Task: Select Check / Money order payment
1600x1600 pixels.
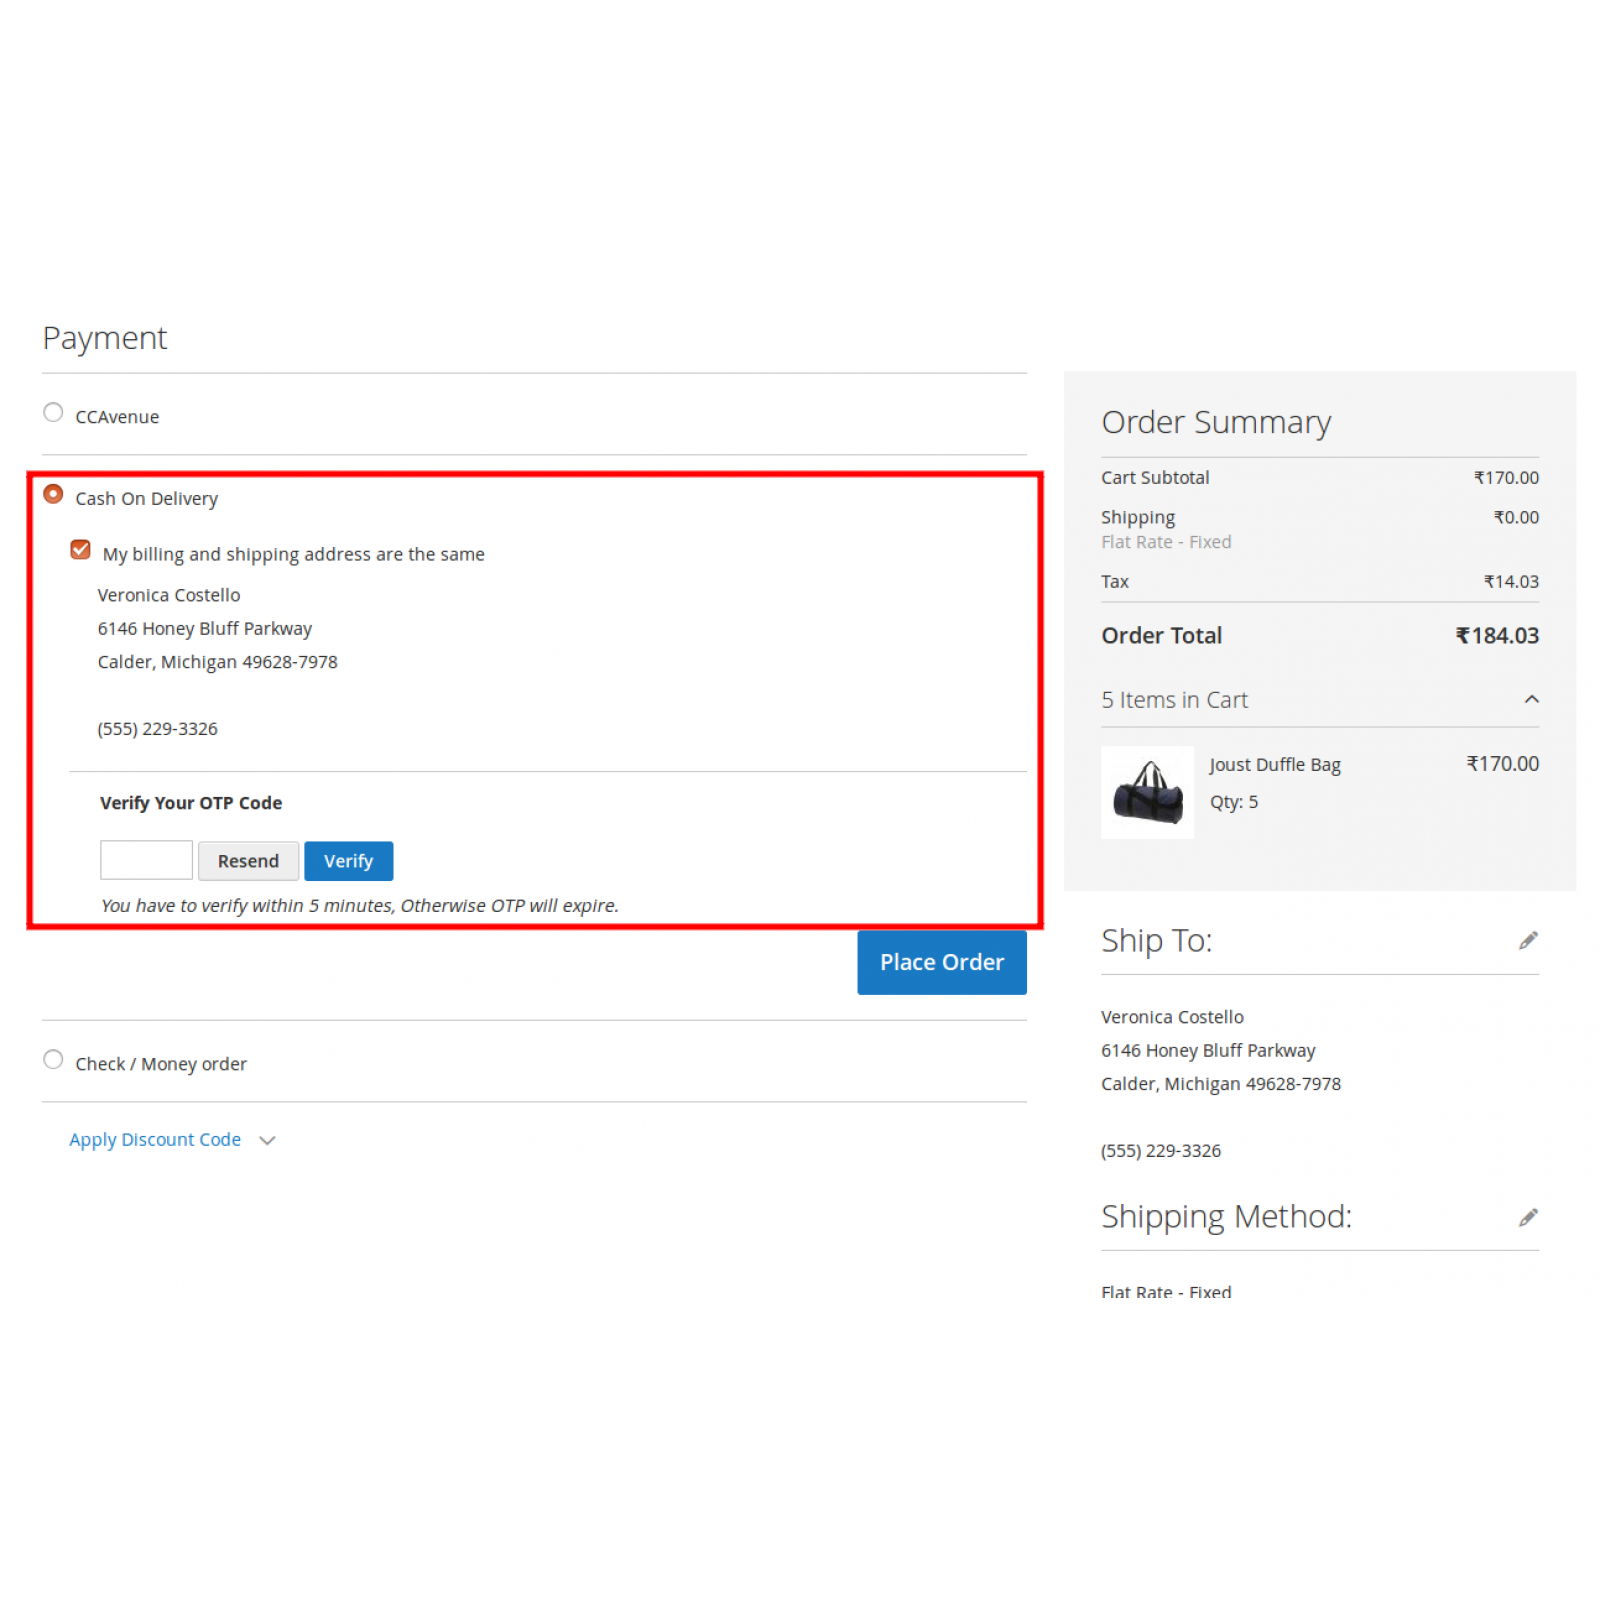Action: point(53,1060)
